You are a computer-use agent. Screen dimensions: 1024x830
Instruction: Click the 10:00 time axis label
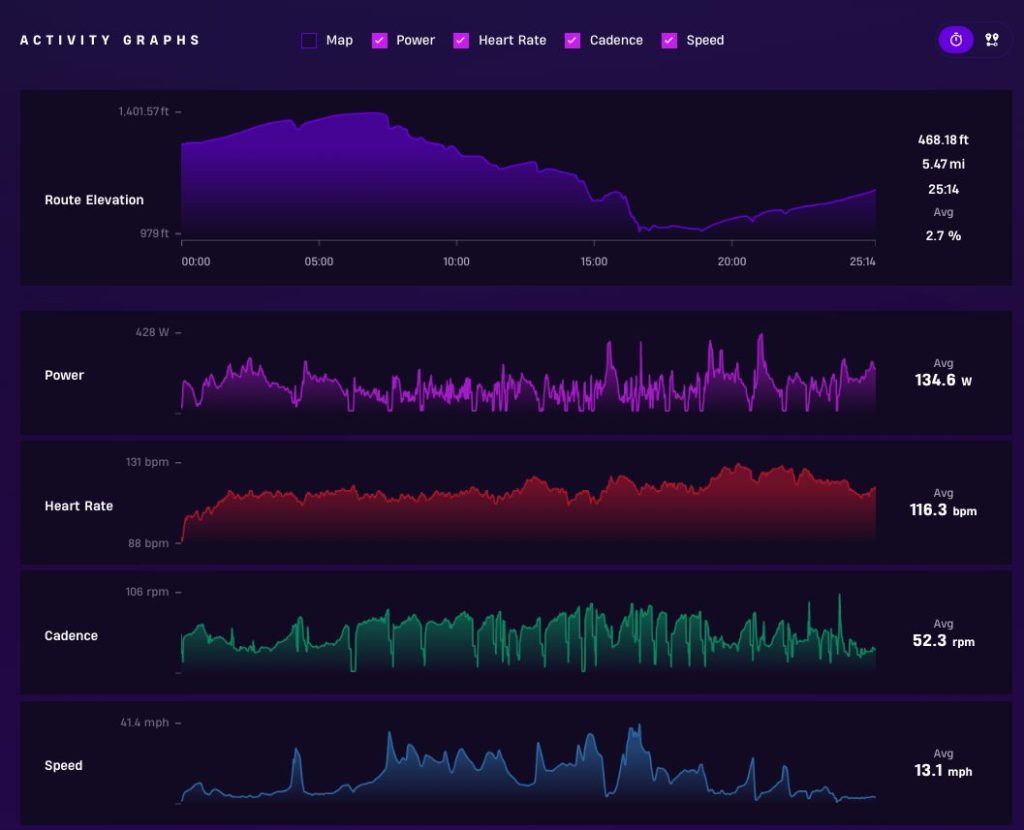456,262
